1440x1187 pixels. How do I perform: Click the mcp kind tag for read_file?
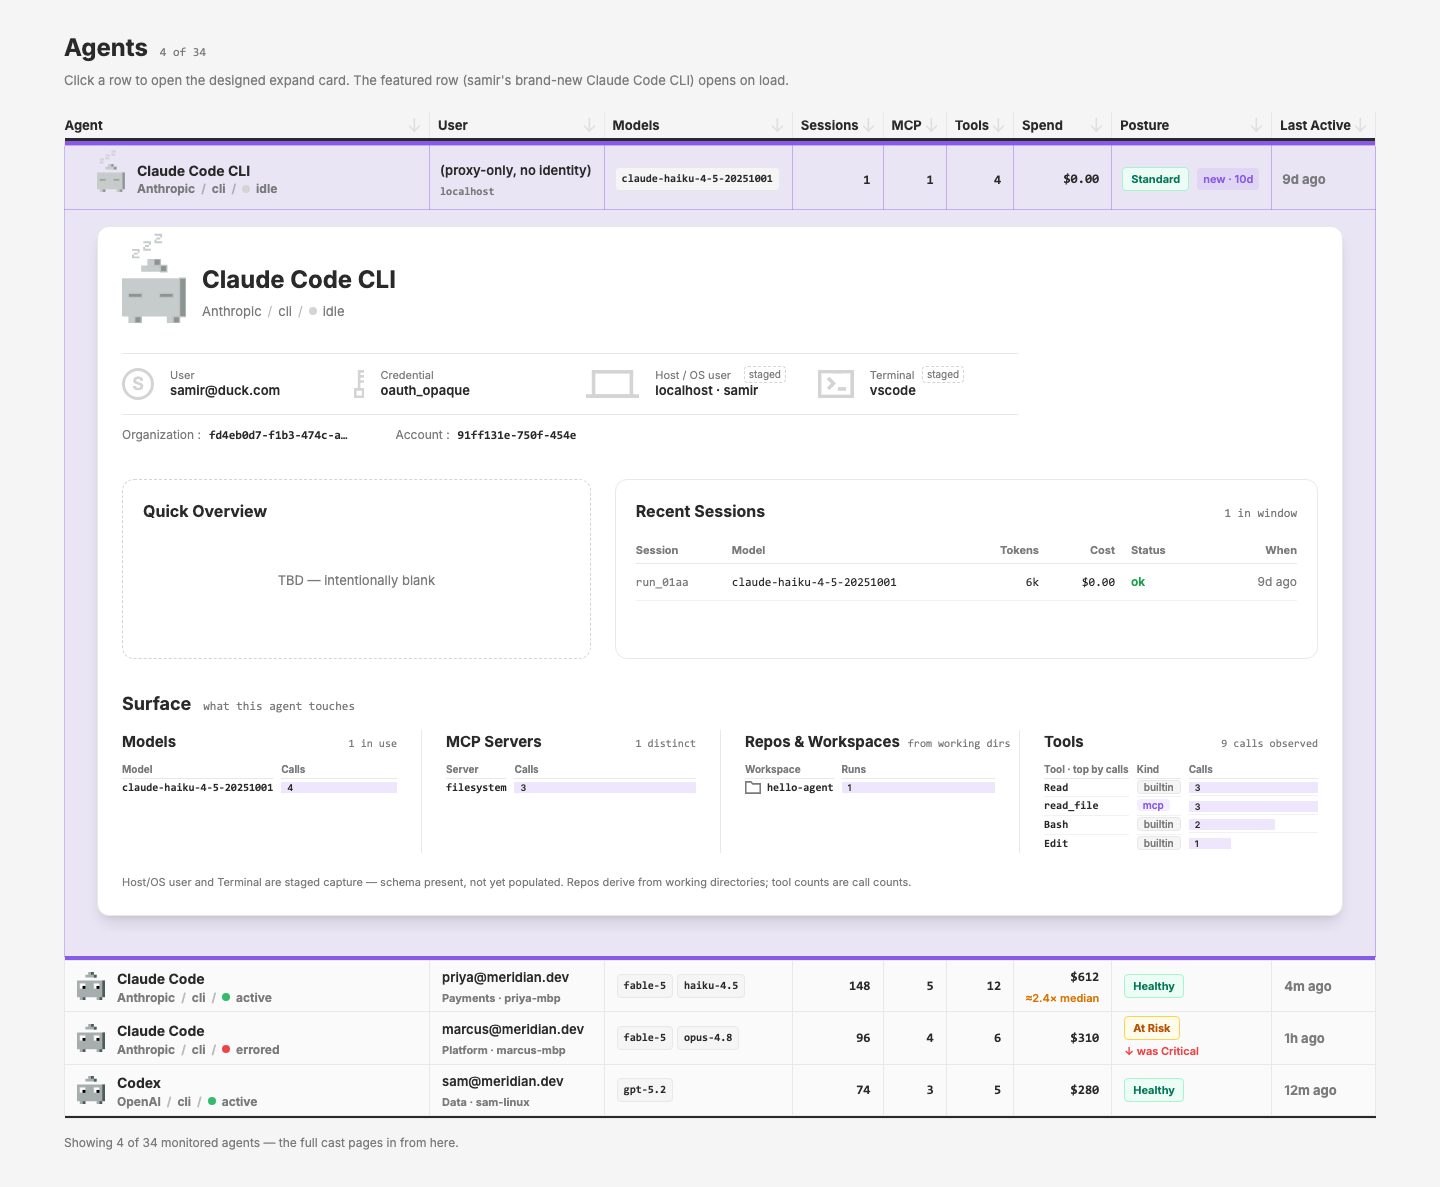[x=1153, y=806]
